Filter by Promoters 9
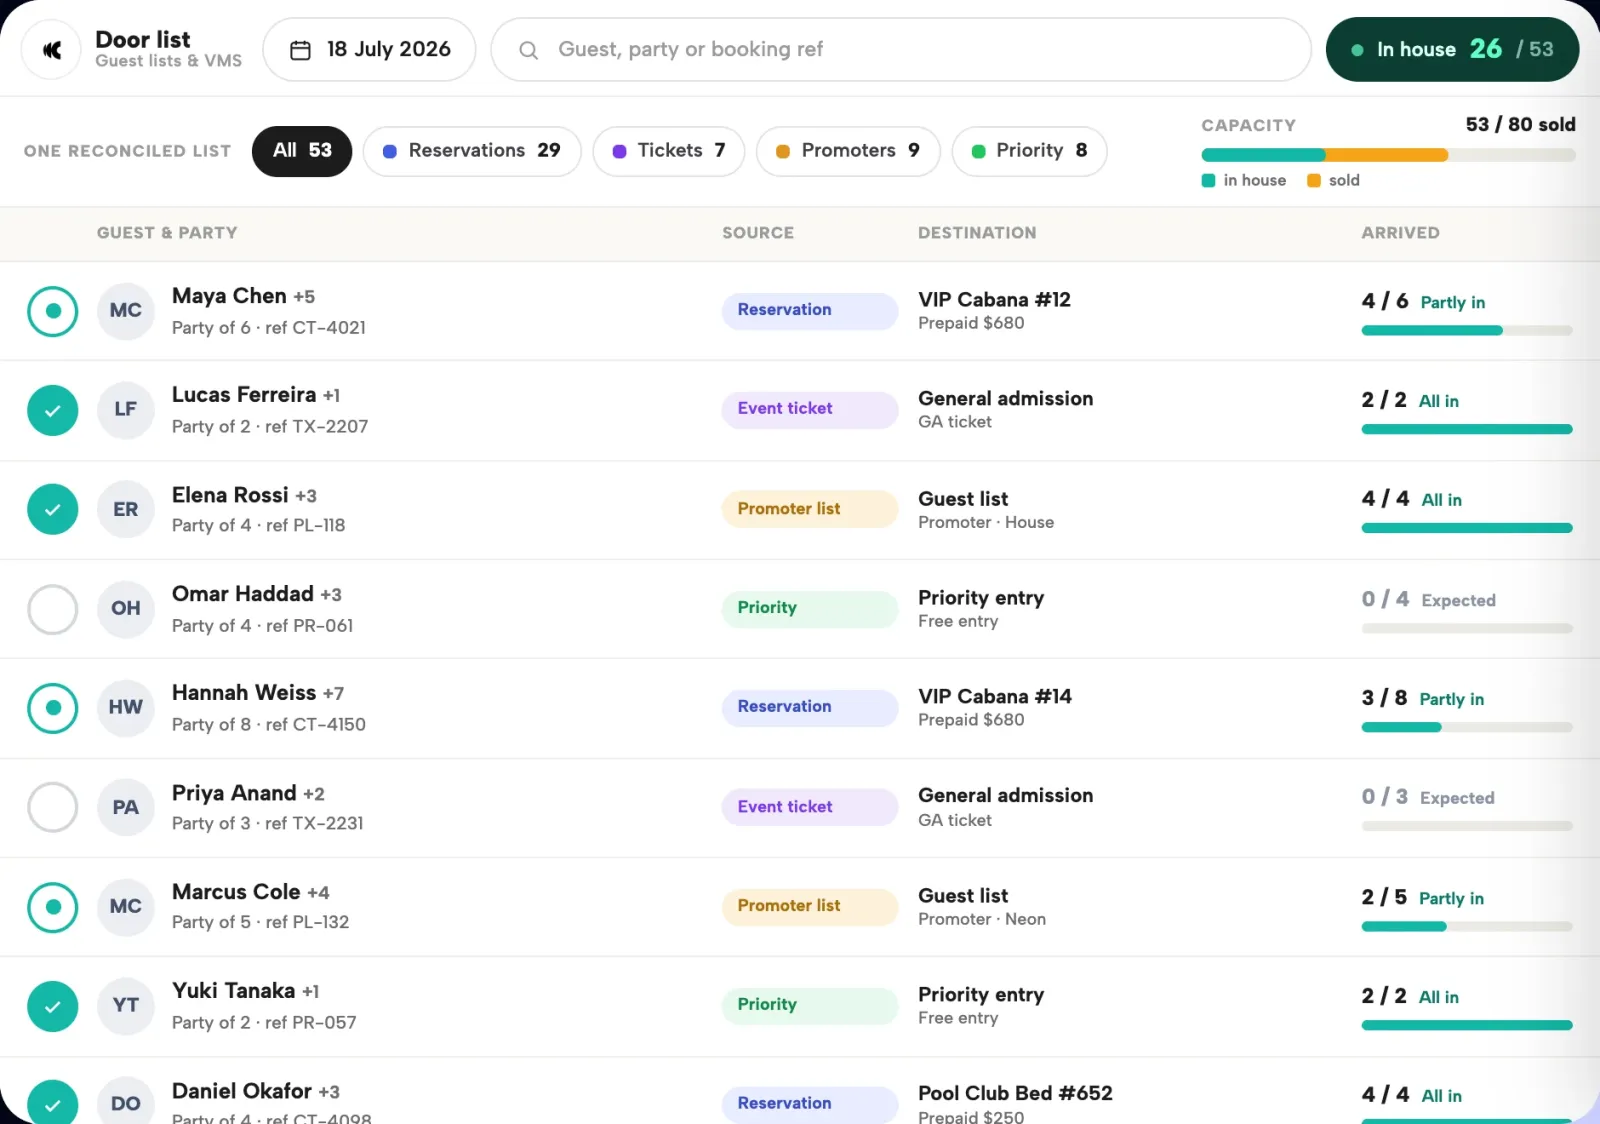This screenshot has width=1600, height=1124. (848, 151)
